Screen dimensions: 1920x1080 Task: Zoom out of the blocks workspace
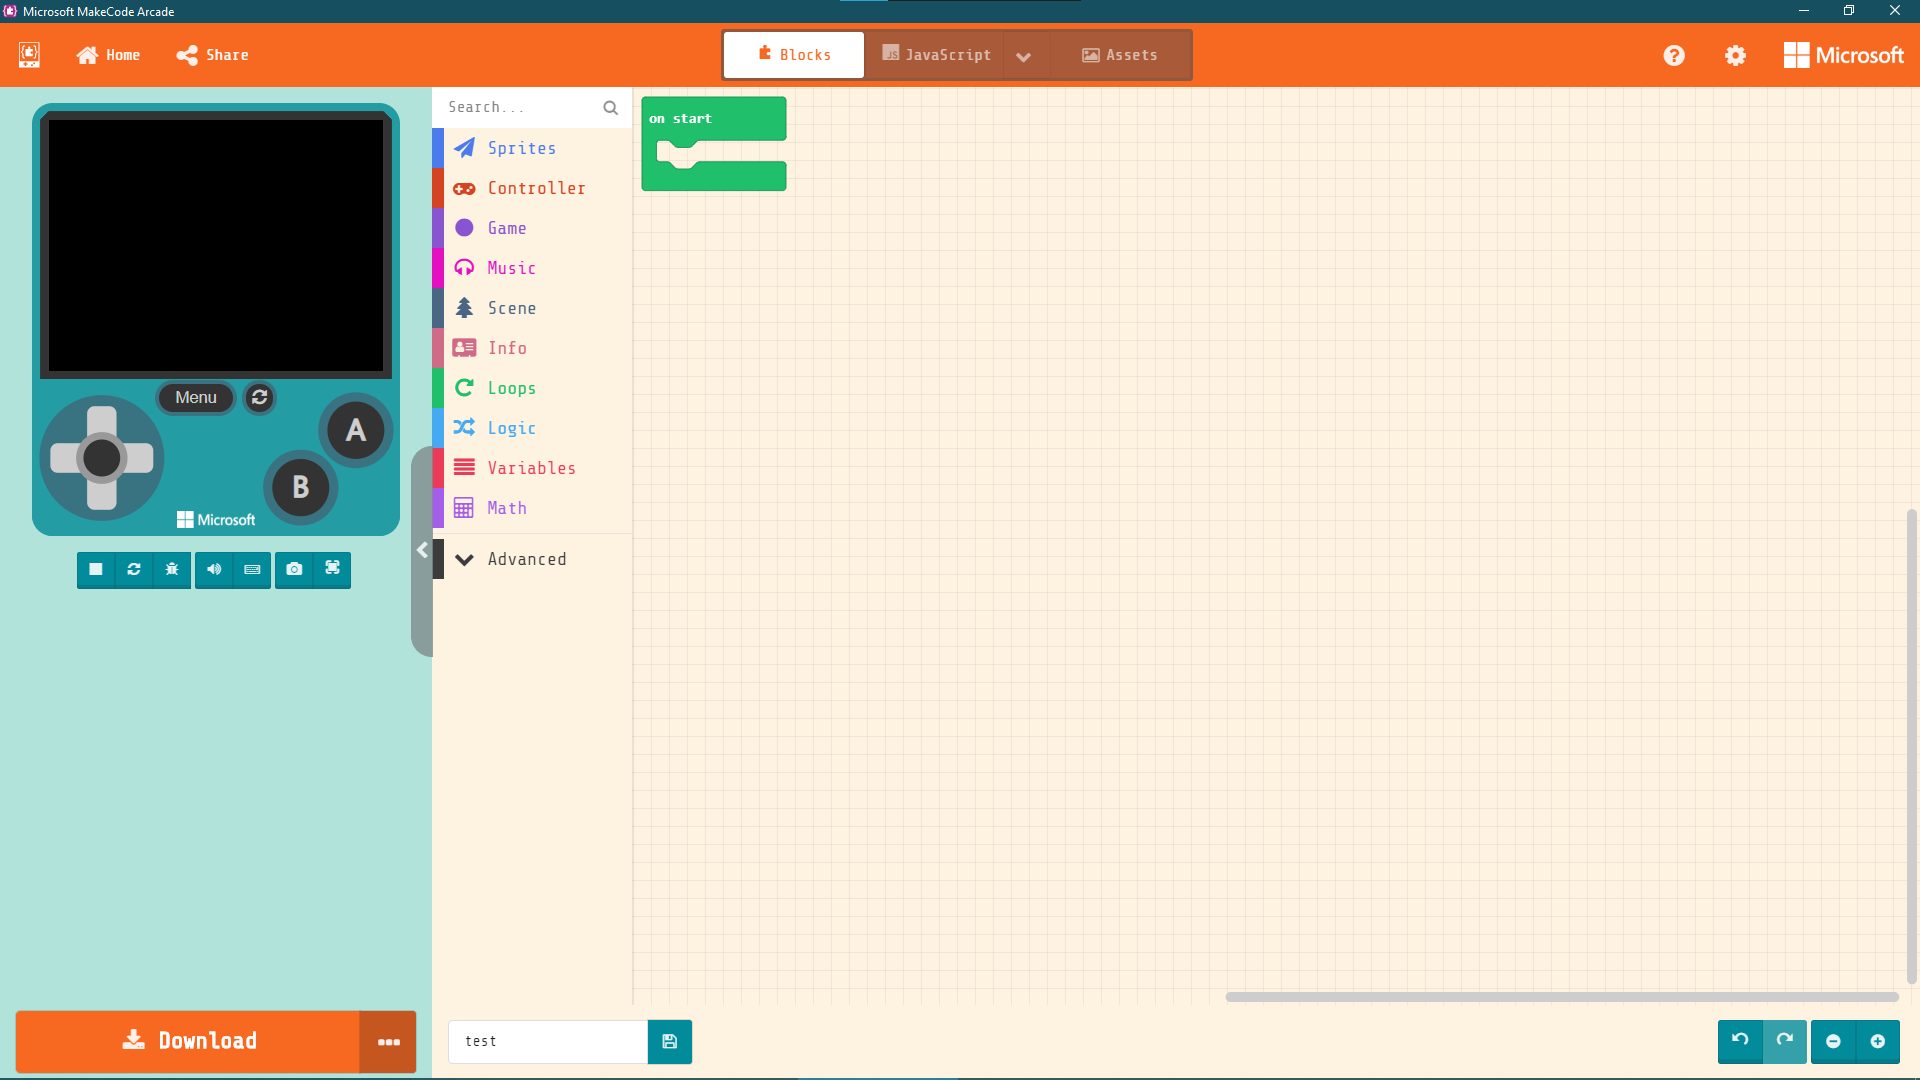[x=1833, y=1041]
